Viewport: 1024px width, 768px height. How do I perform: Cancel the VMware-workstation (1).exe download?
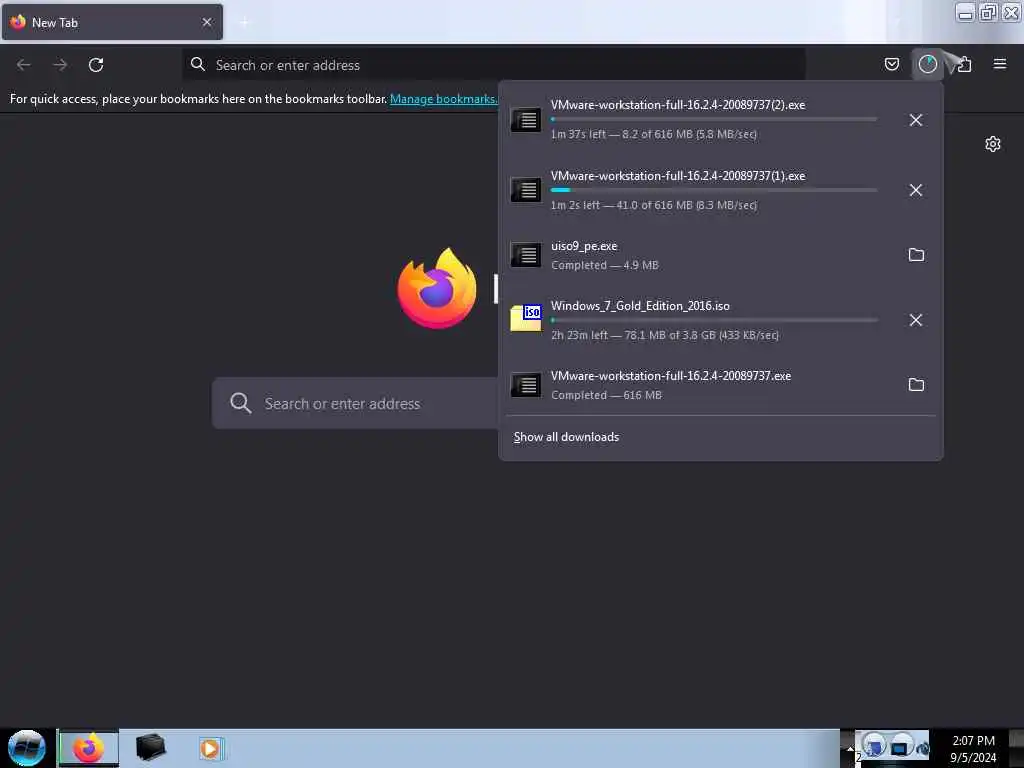pyautogui.click(x=916, y=190)
